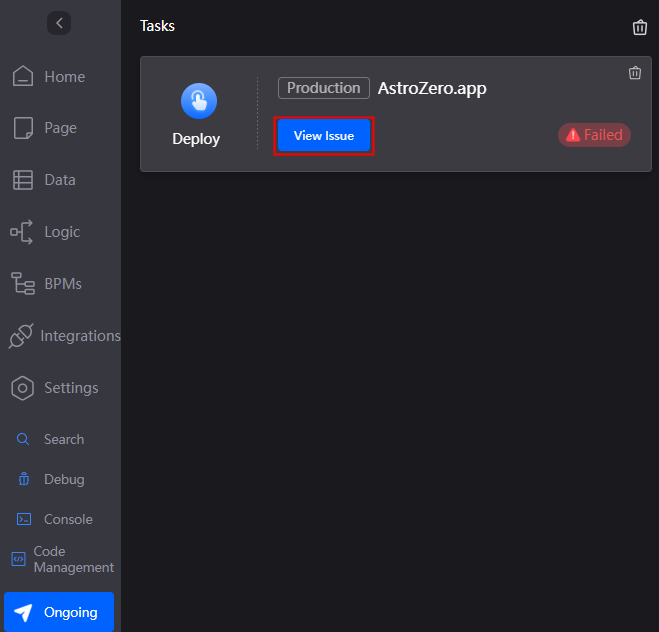Click the Debug bug icon
This screenshot has width=659, height=632.
click(24, 479)
